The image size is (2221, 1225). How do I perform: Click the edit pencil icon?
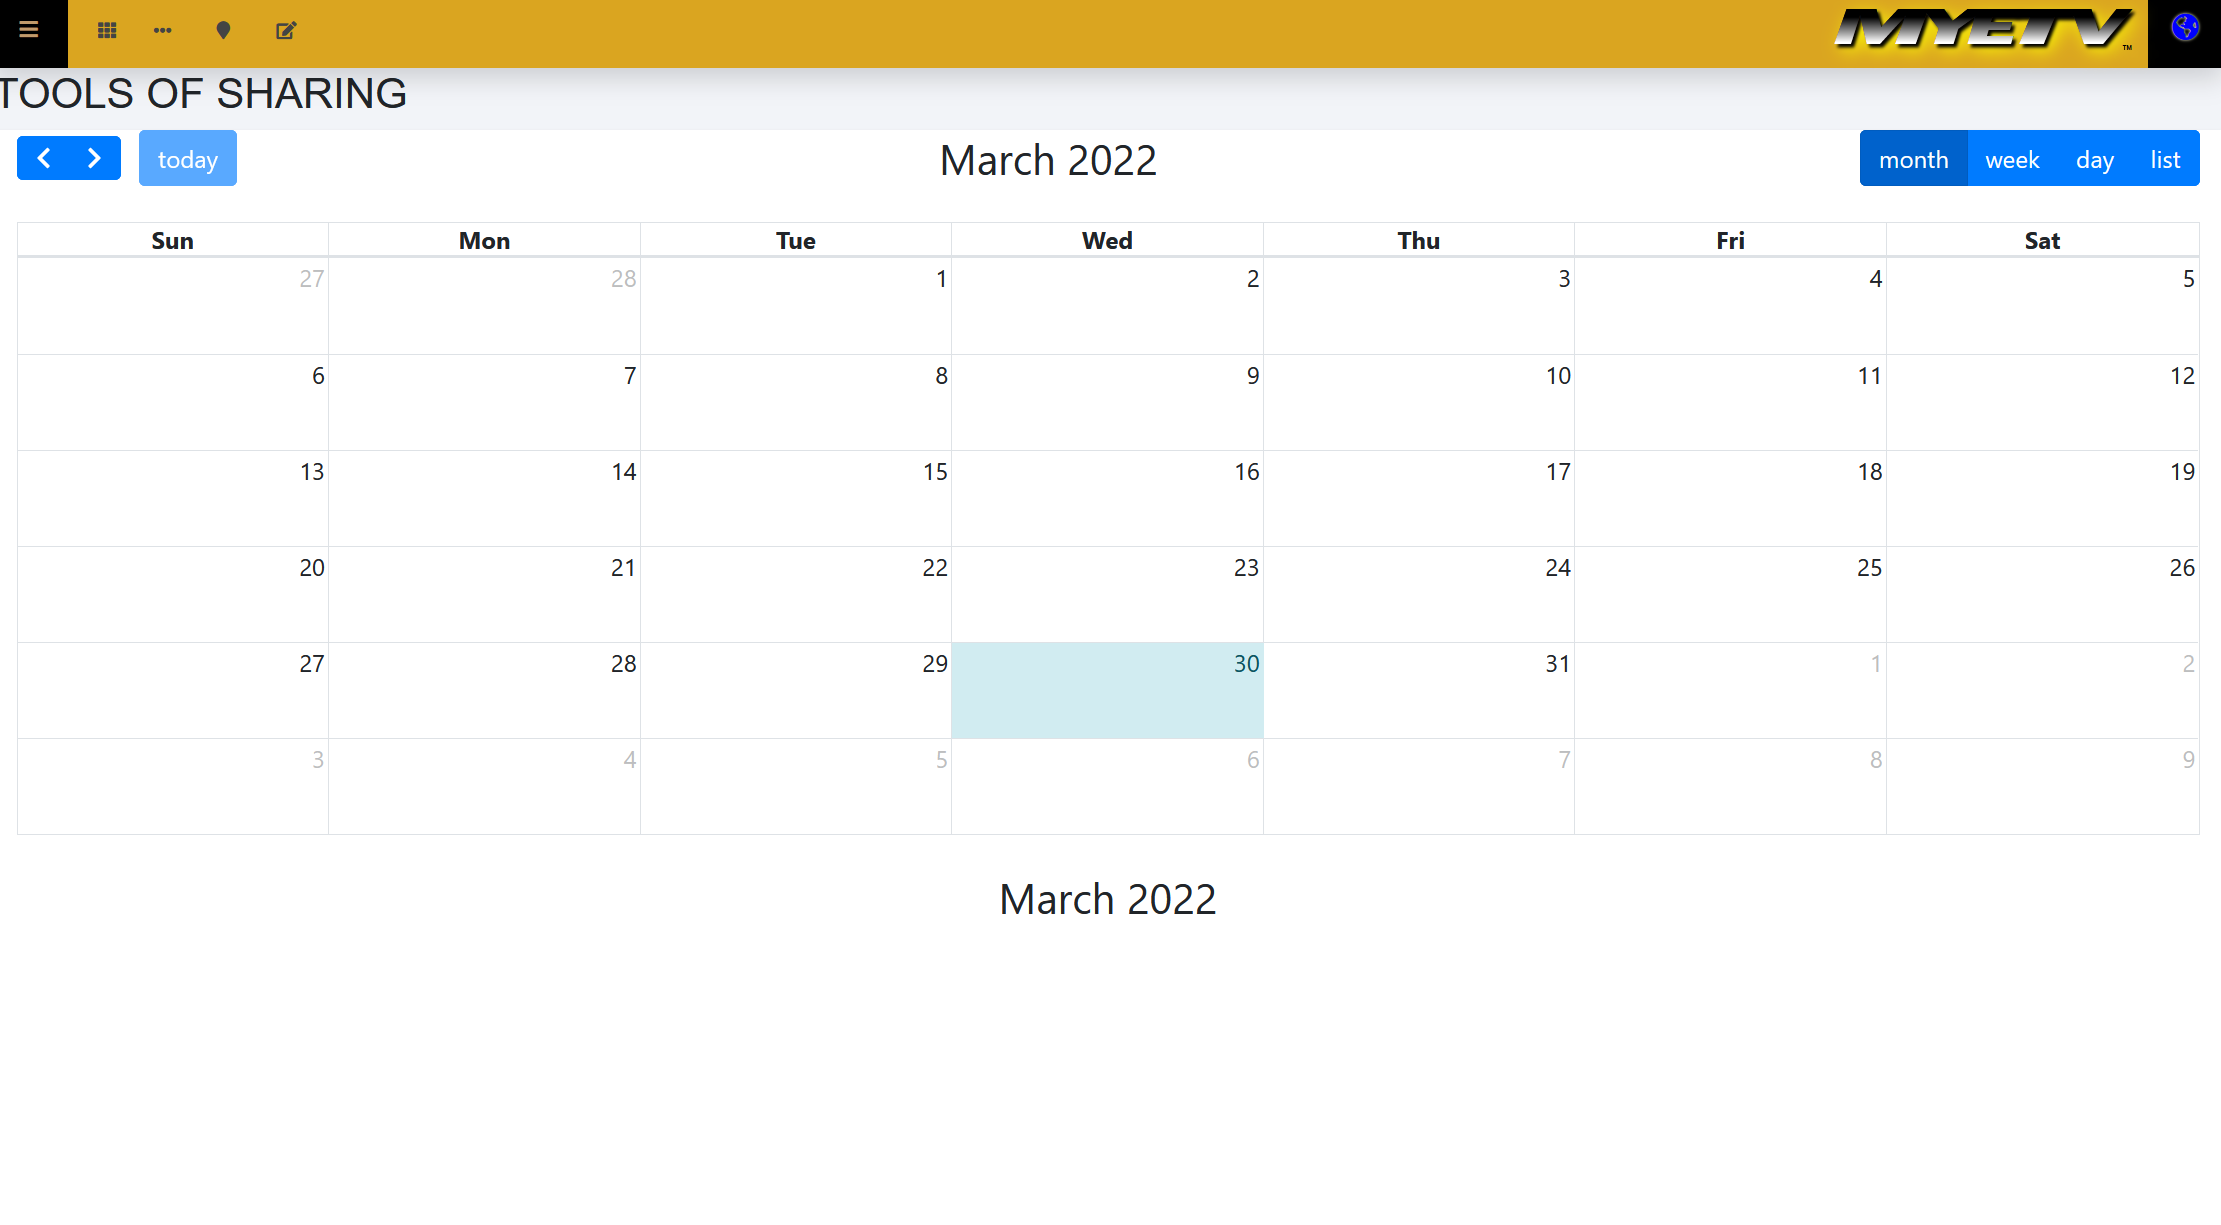[286, 31]
